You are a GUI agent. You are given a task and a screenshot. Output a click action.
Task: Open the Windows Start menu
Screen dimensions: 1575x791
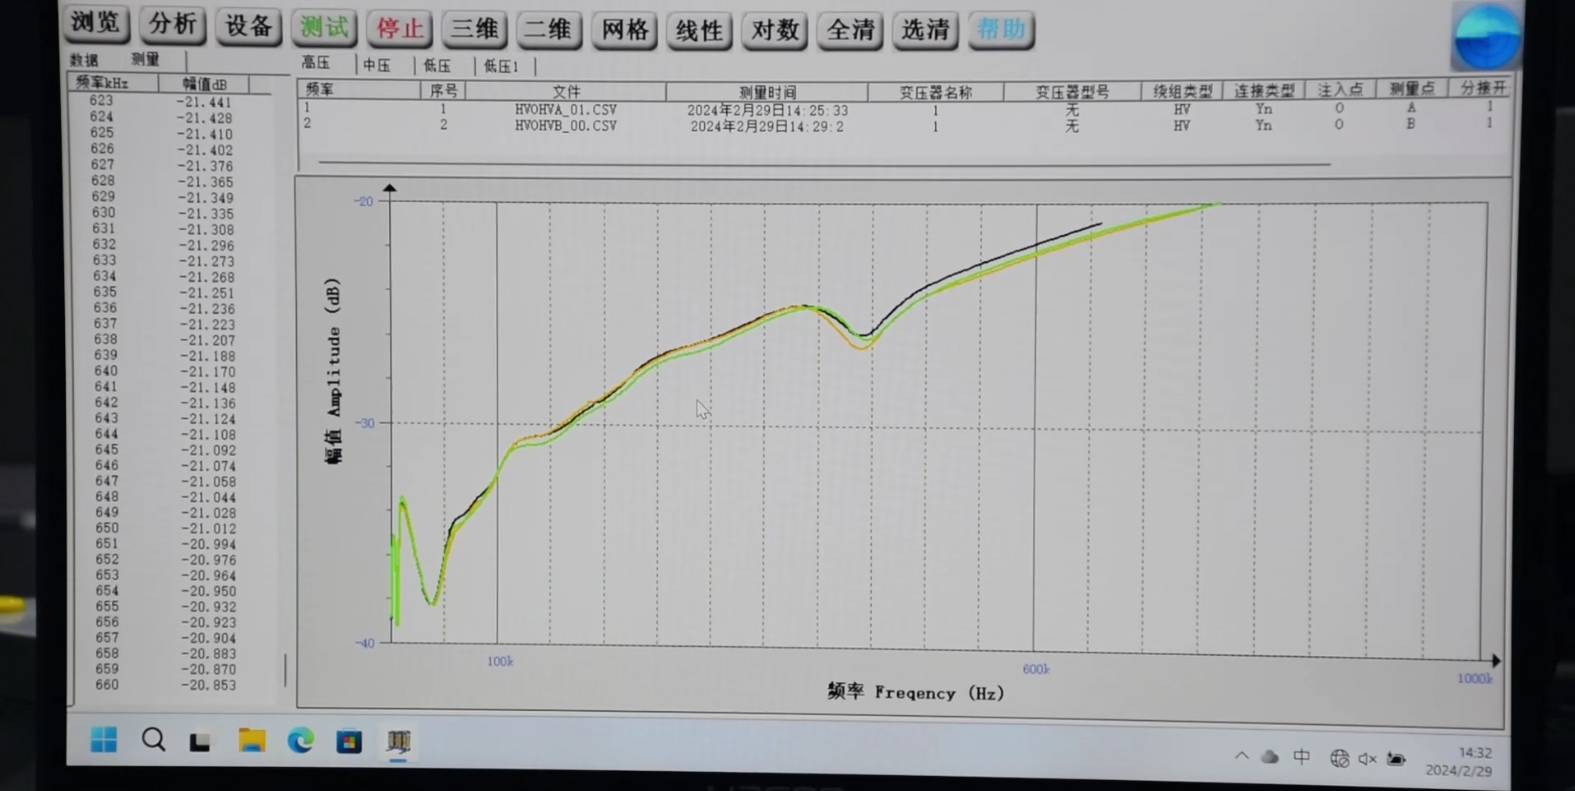point(103,740)
